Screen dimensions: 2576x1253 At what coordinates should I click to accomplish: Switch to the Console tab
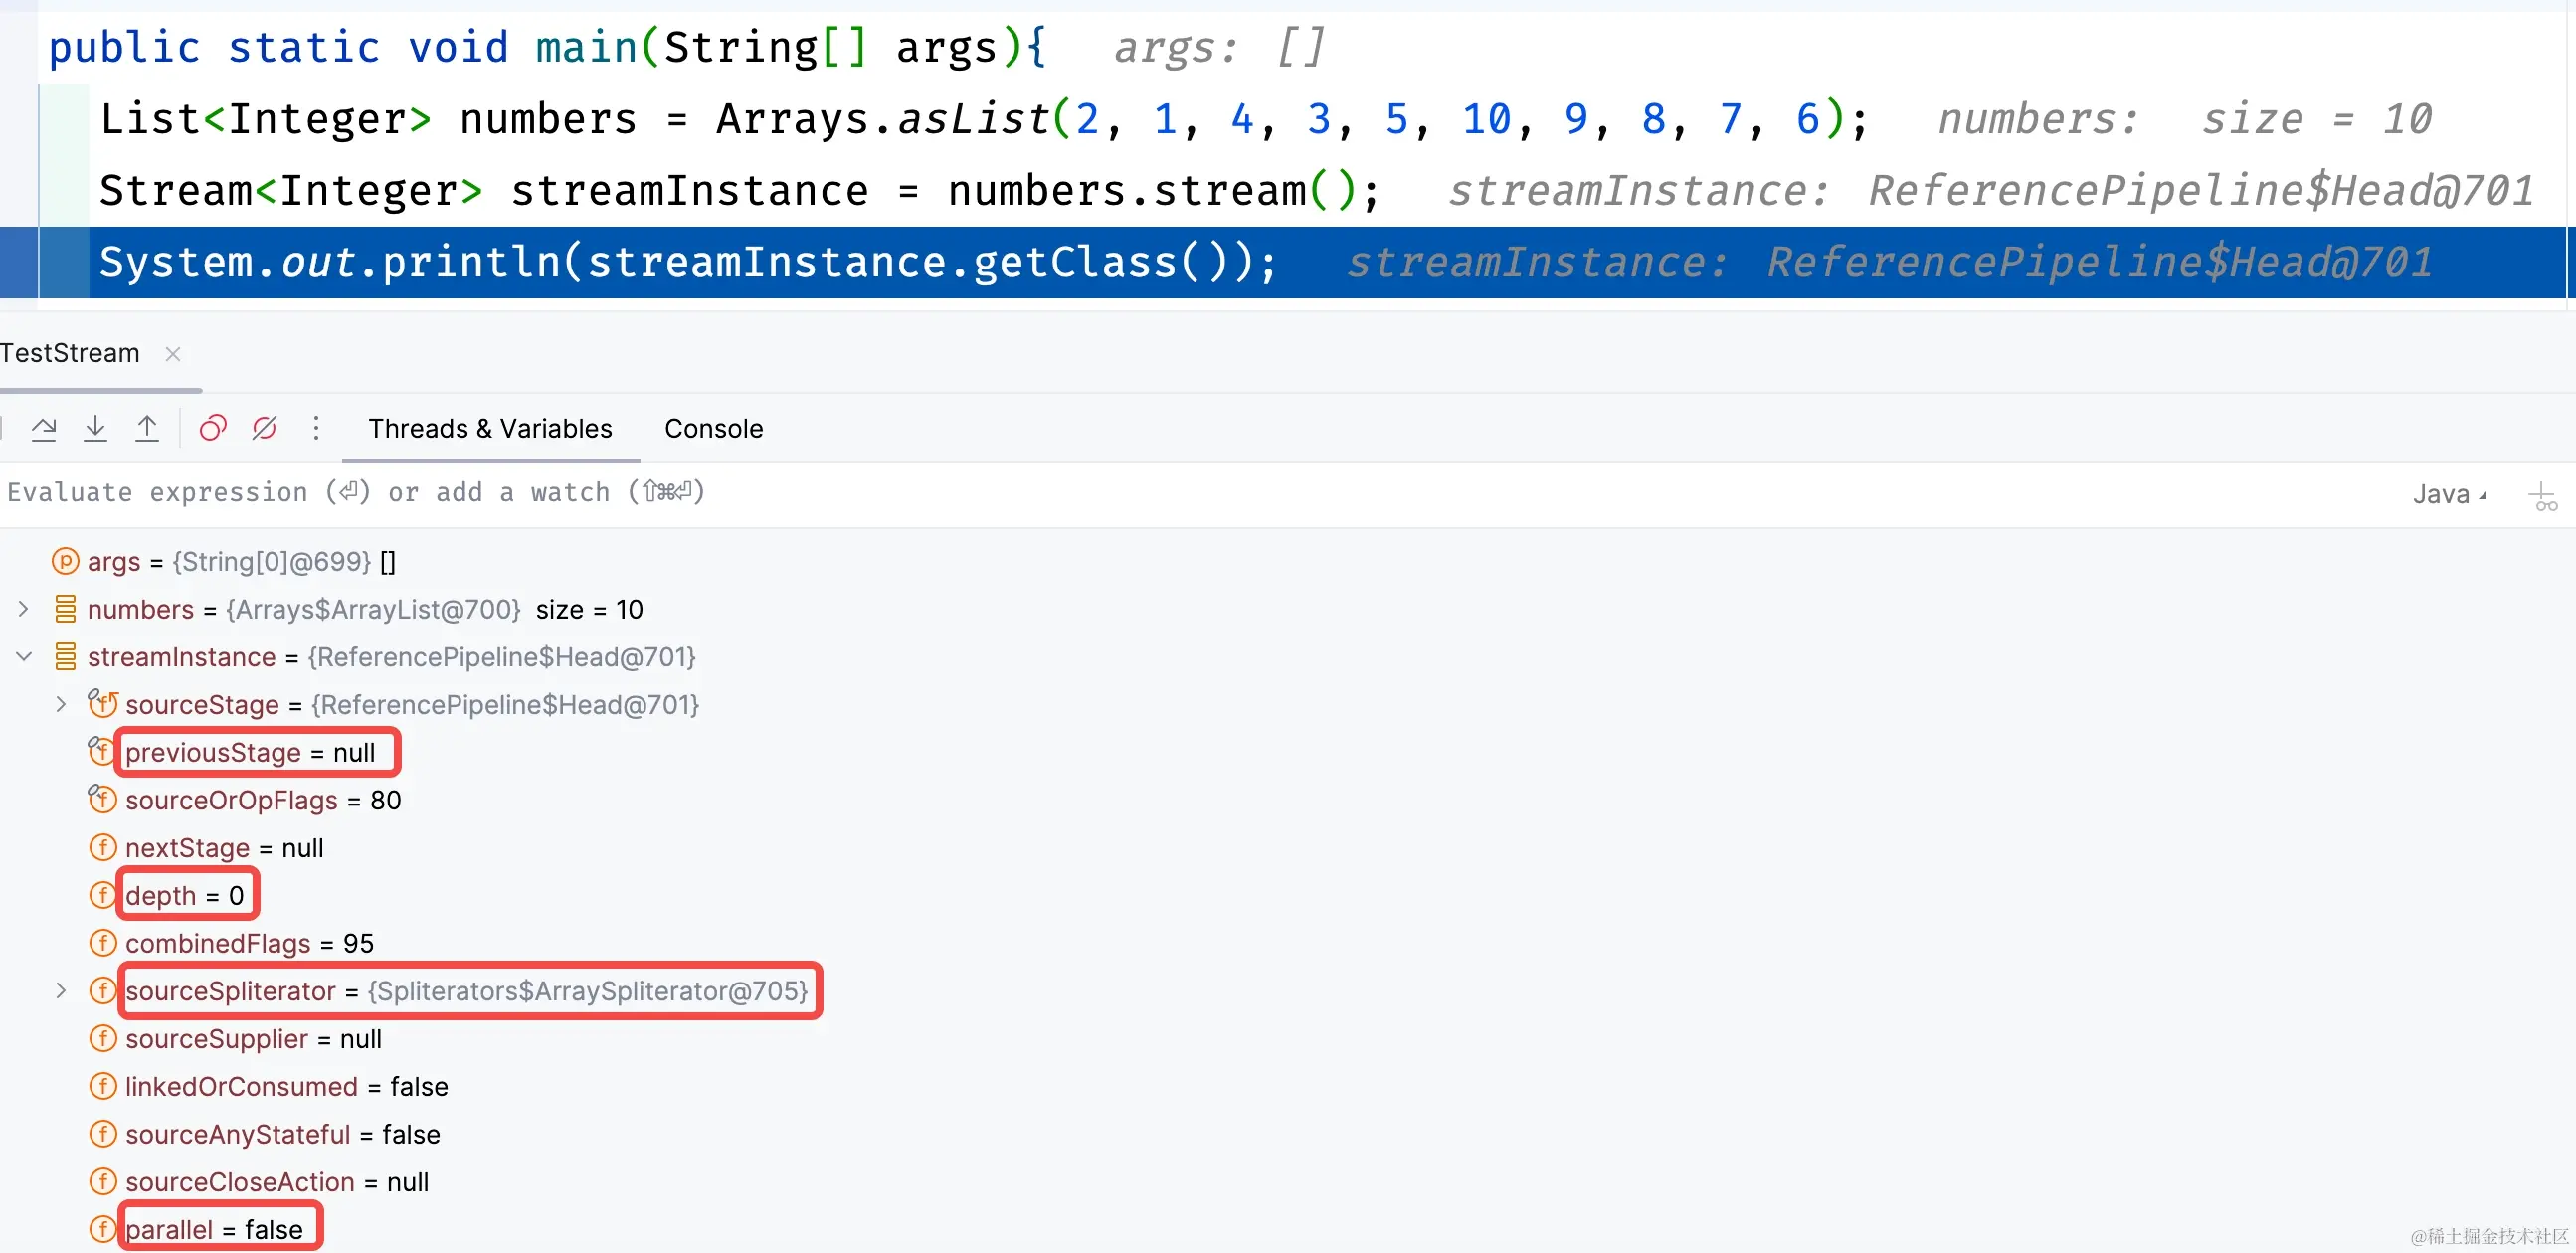(713, 428)
